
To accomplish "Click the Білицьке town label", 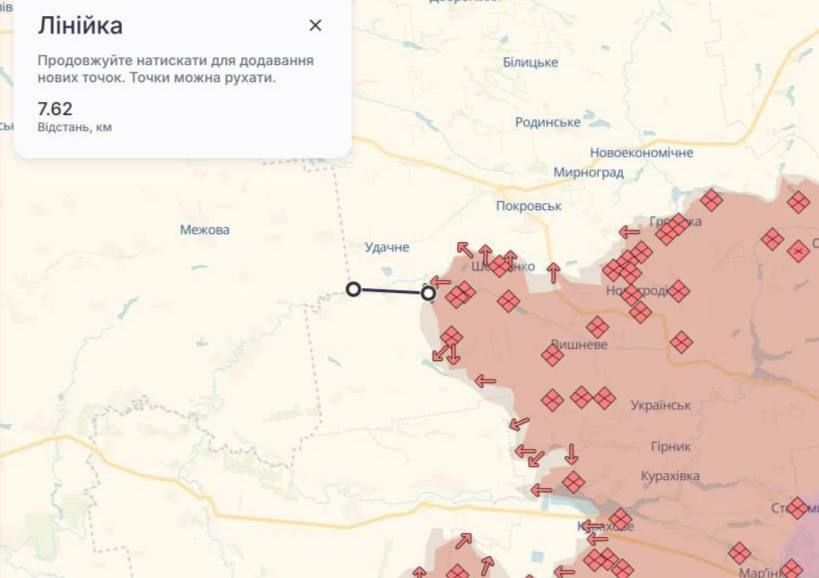I will (530, 62).
